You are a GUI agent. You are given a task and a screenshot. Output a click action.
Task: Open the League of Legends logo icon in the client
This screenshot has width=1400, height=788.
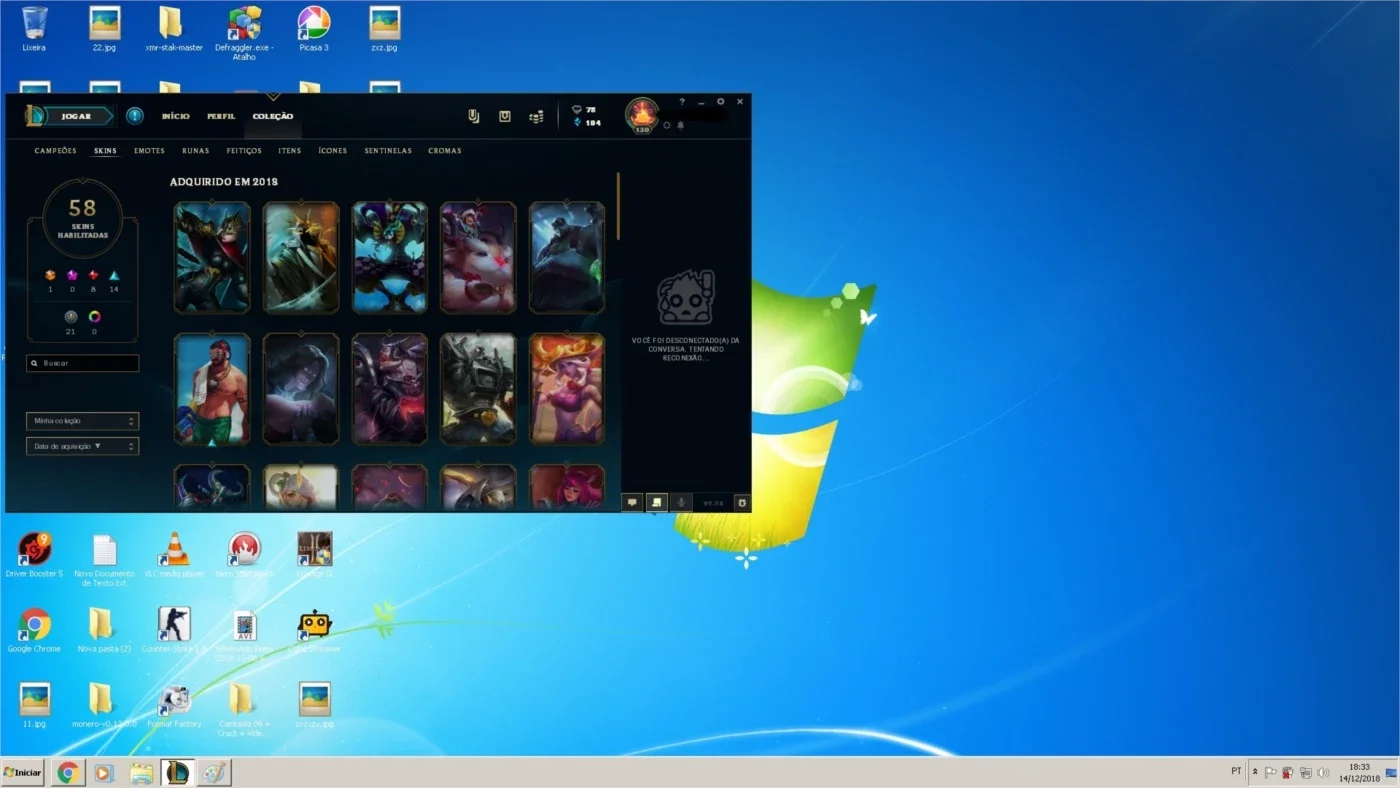(x=35, y=116)
